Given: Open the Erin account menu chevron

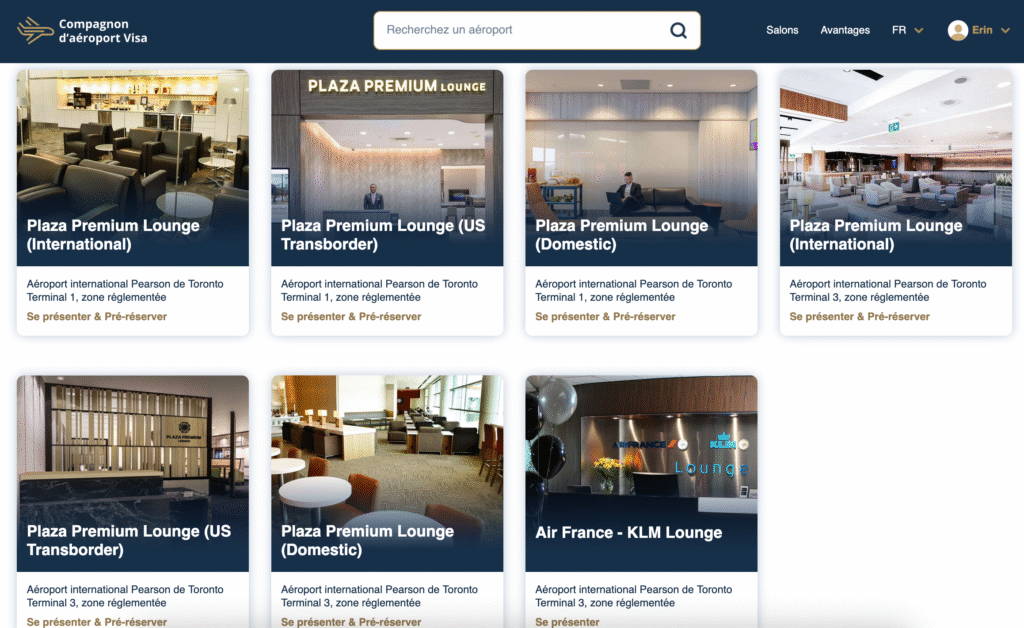Looking at the screenshot, I should [1005, 31].
